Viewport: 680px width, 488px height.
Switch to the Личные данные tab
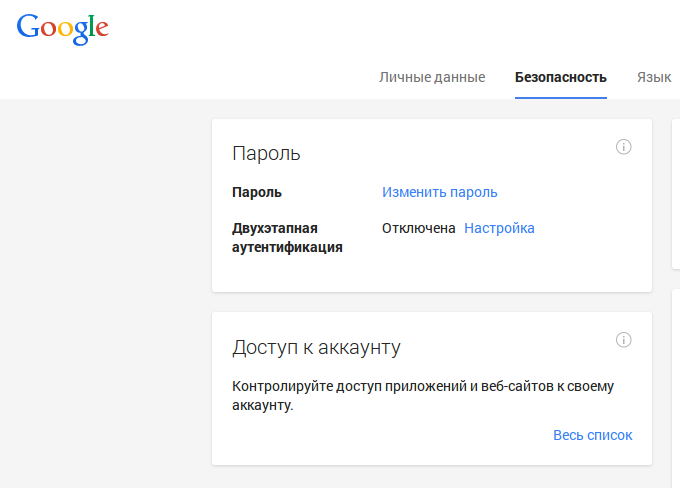point(432,77)
